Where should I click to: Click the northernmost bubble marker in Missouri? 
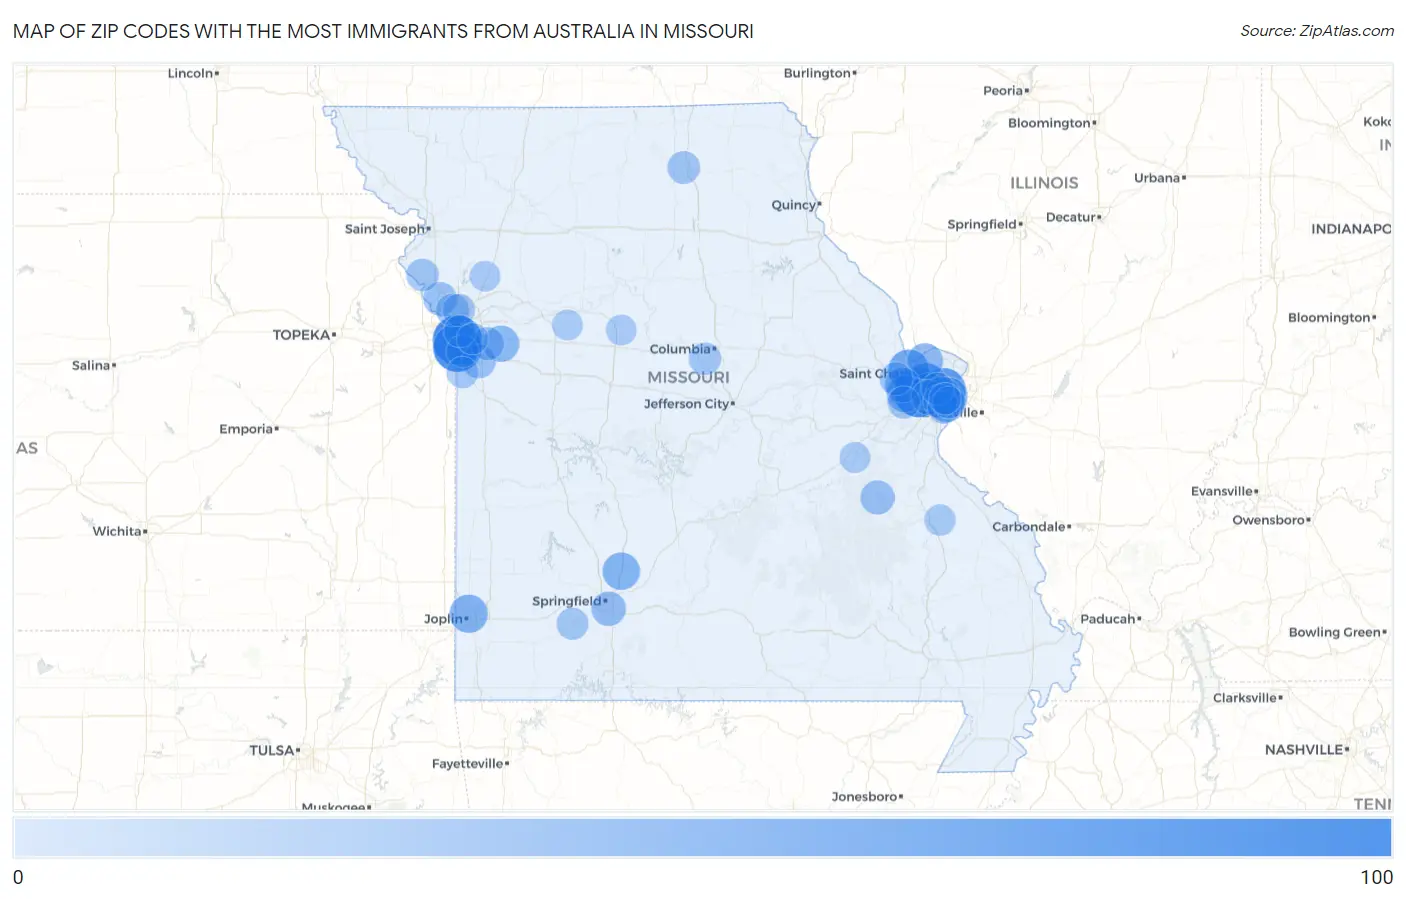point(684,167)
